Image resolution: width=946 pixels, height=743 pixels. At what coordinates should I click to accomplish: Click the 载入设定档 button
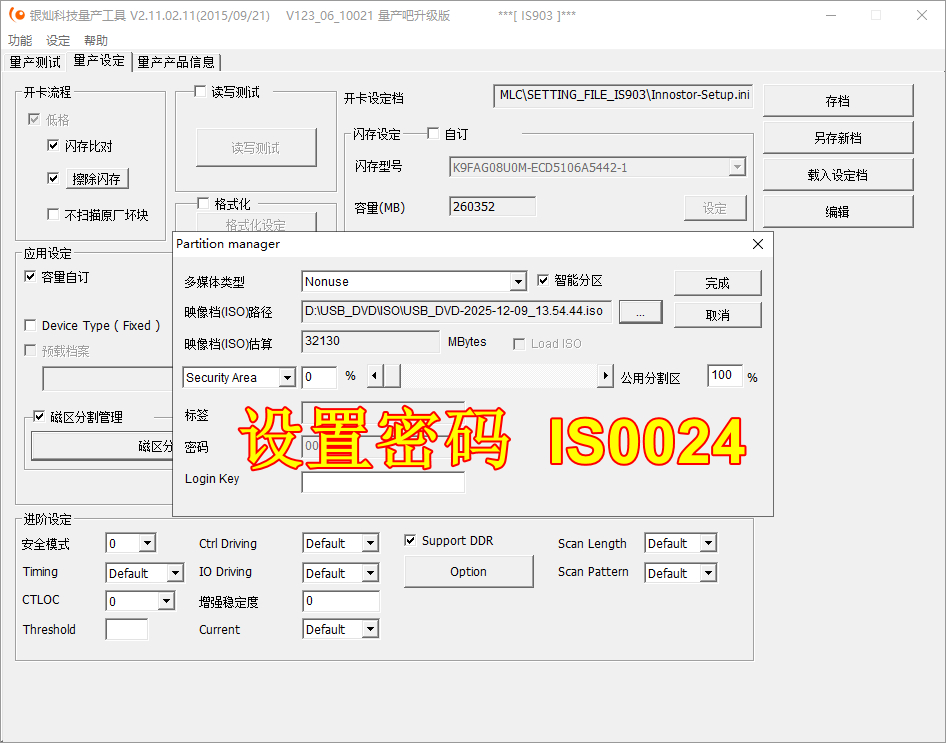pos(837,174)
